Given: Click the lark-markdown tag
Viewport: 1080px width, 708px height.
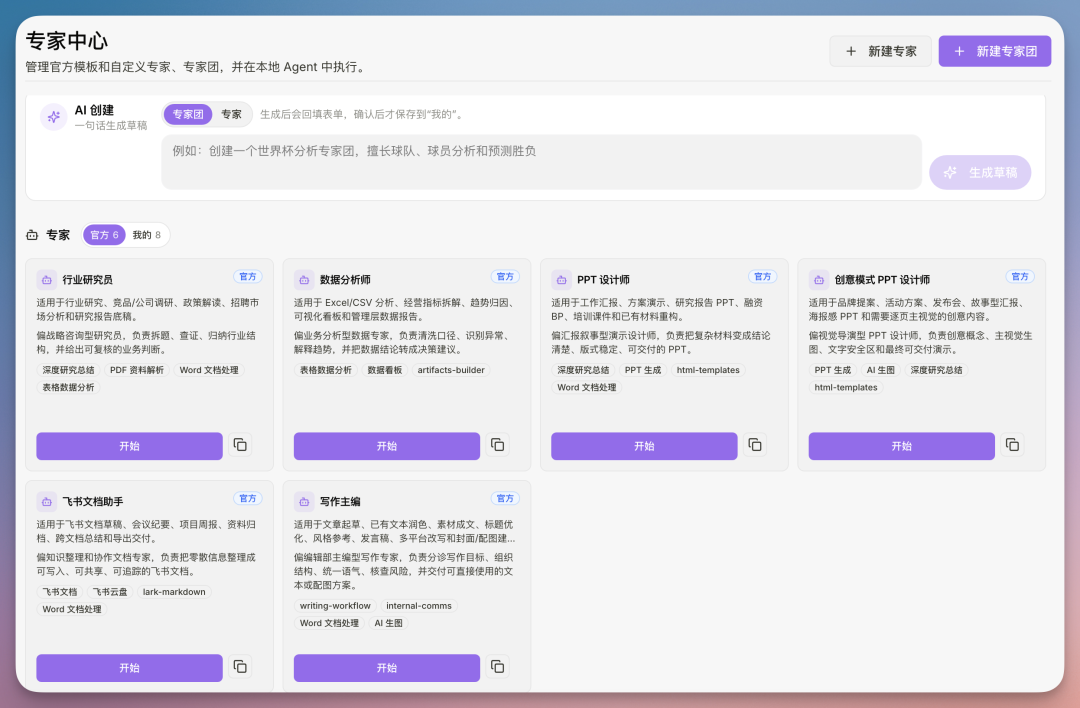Looking at the screenshot, I should point(174,592).
